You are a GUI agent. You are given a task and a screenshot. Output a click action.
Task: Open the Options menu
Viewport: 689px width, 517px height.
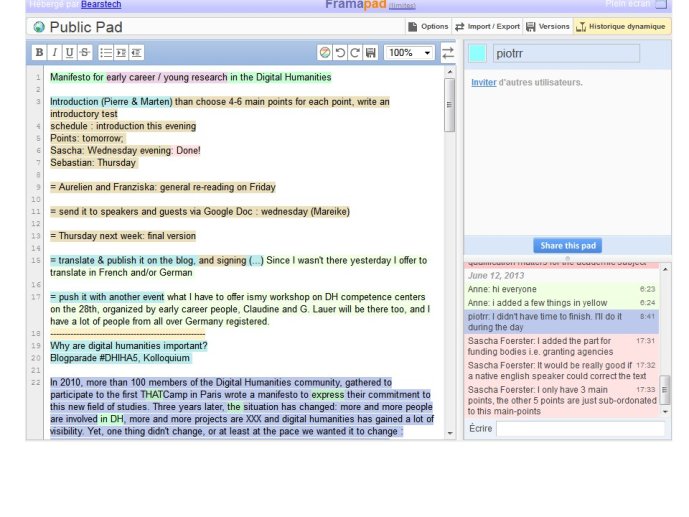pos(428,27)
